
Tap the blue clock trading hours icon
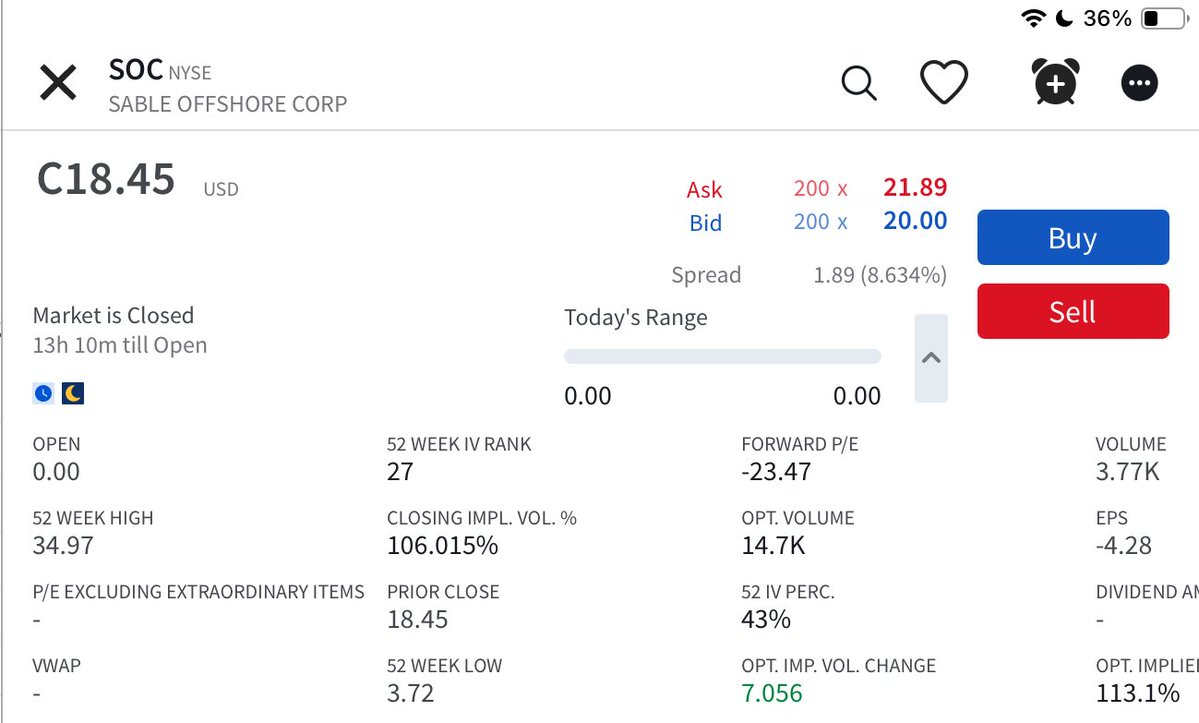pos(44,393)
